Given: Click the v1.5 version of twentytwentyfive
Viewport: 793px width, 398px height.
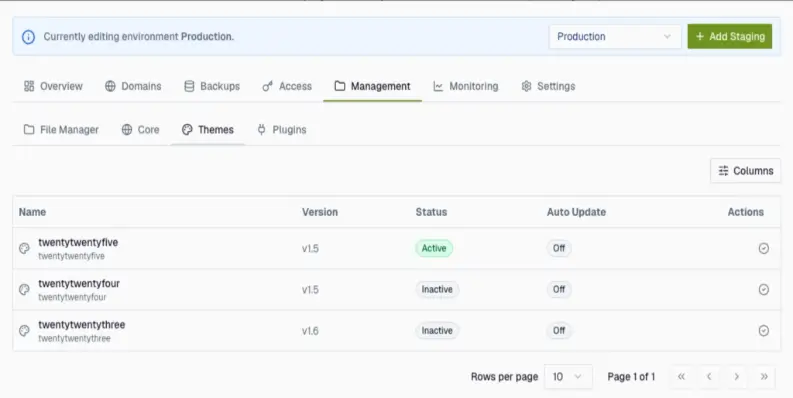Looking at the screenshot, I should (x=310, y=249).
